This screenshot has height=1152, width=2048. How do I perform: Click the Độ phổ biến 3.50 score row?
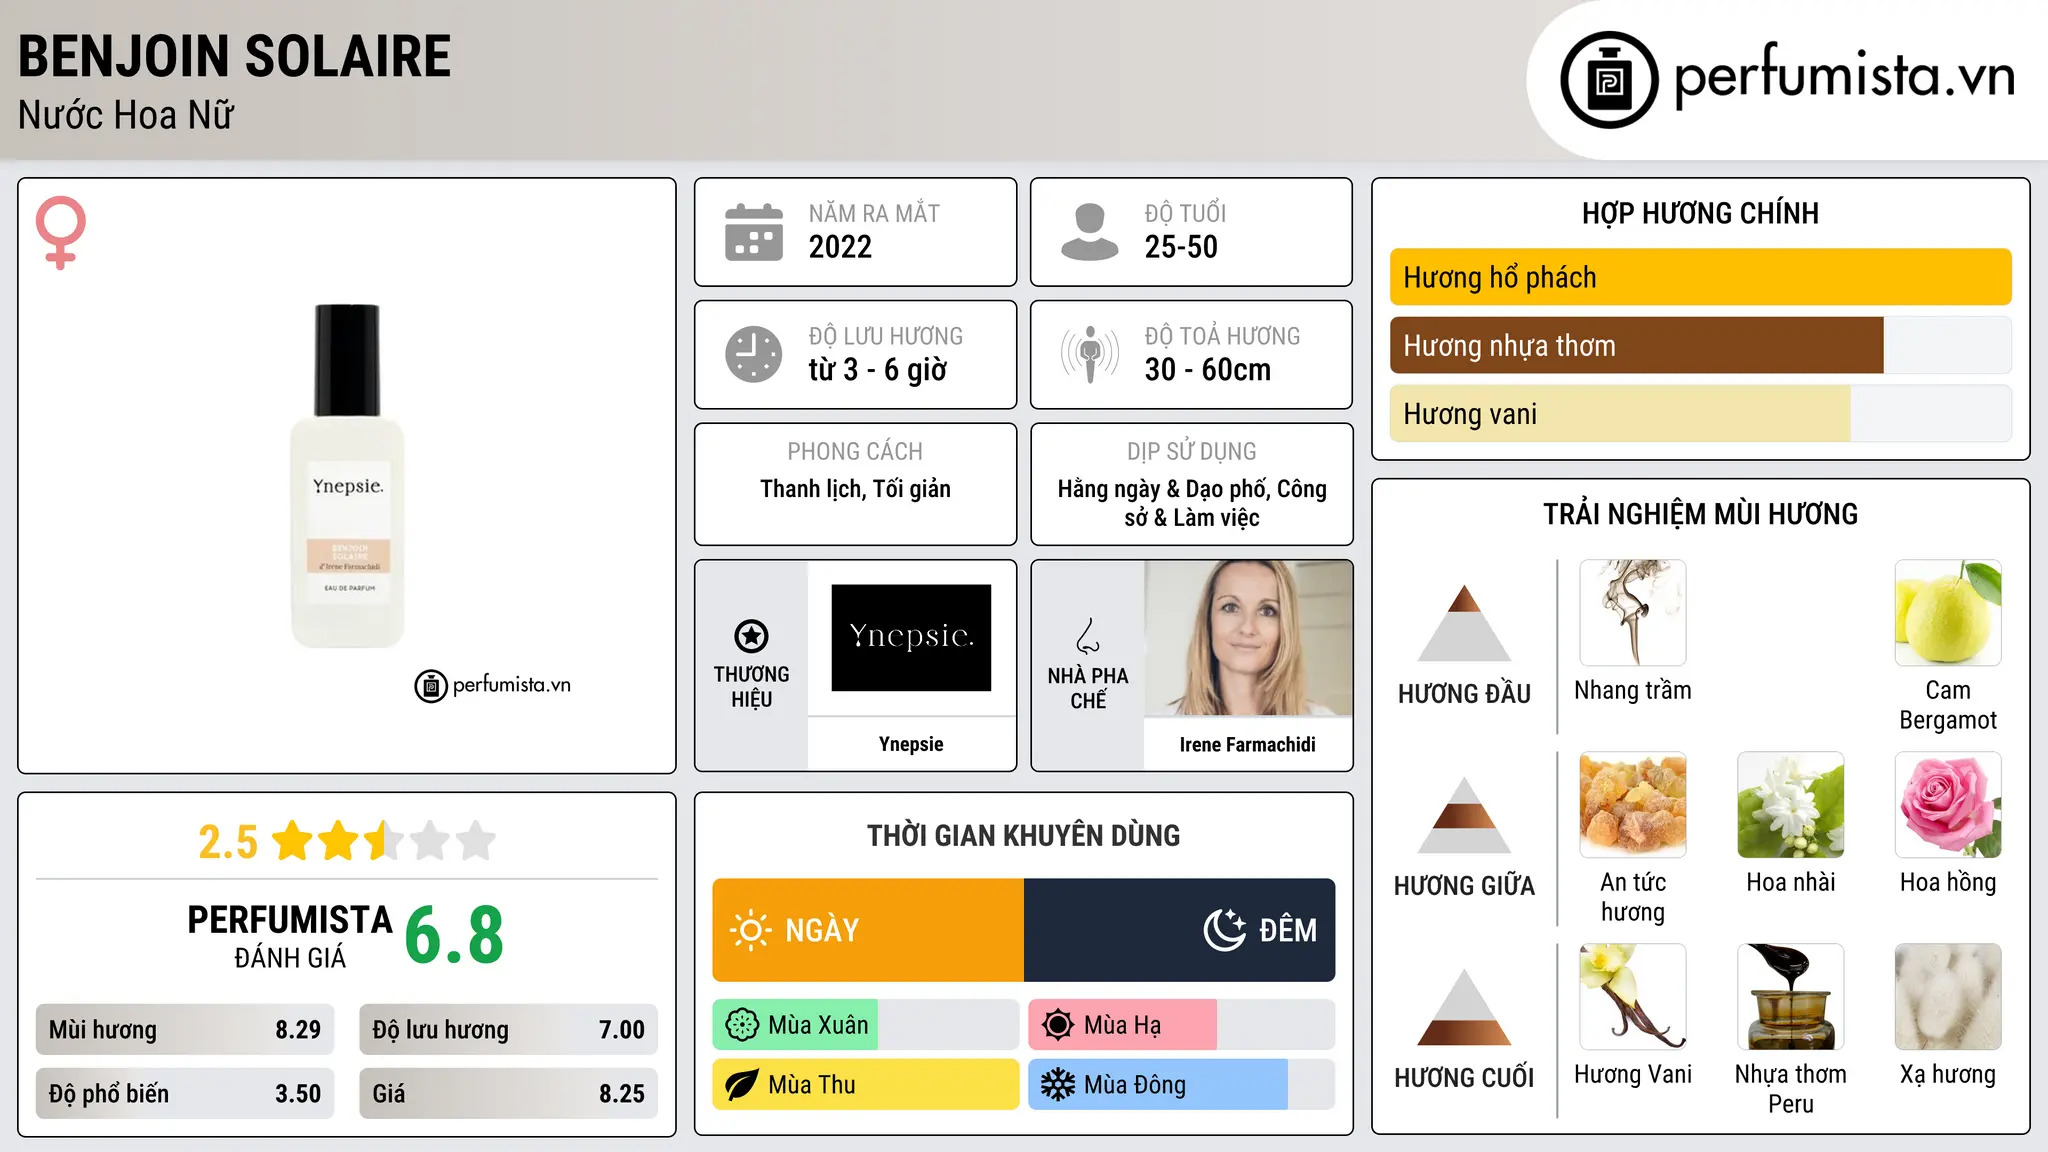185,1094
